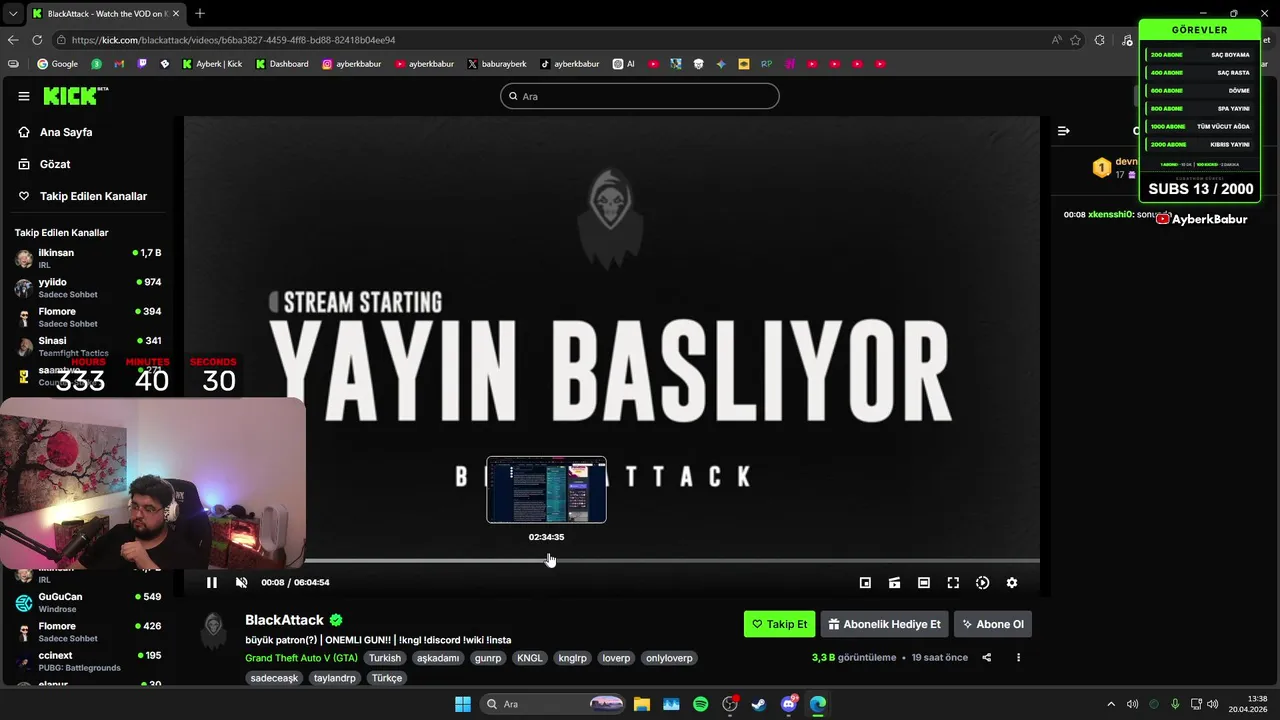This screenshot has height=720, width=1280.
Task: Click Abonelik Hediye Et button
Action: pos(885,624)
